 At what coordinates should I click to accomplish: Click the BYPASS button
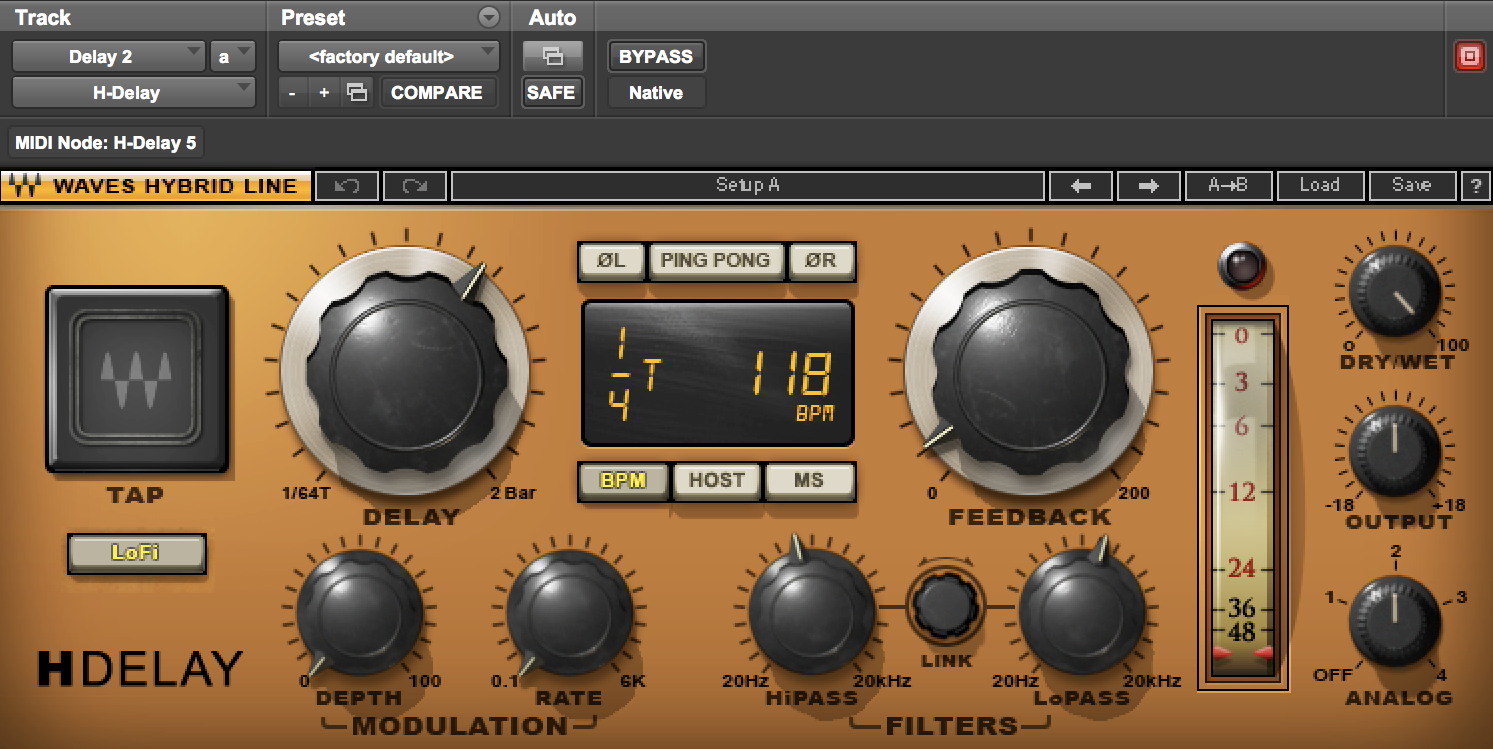click(656, 57)
